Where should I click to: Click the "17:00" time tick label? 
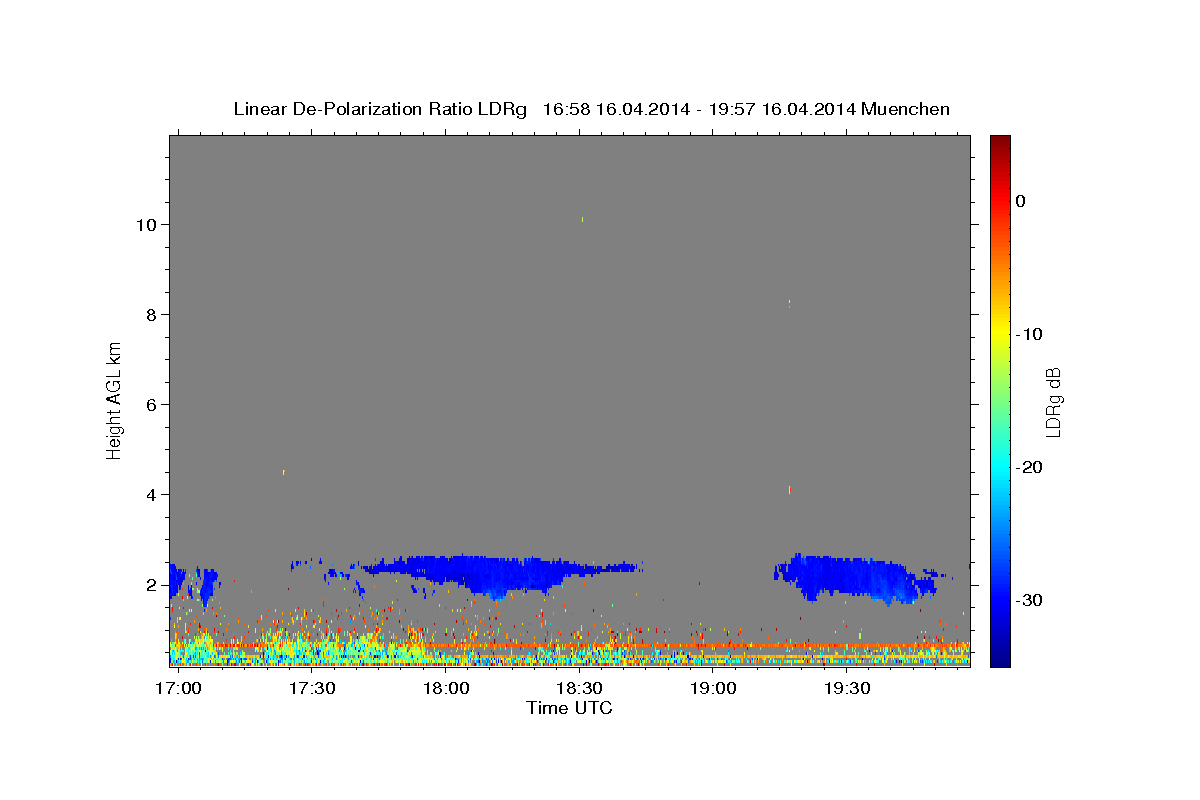point(178,688)
